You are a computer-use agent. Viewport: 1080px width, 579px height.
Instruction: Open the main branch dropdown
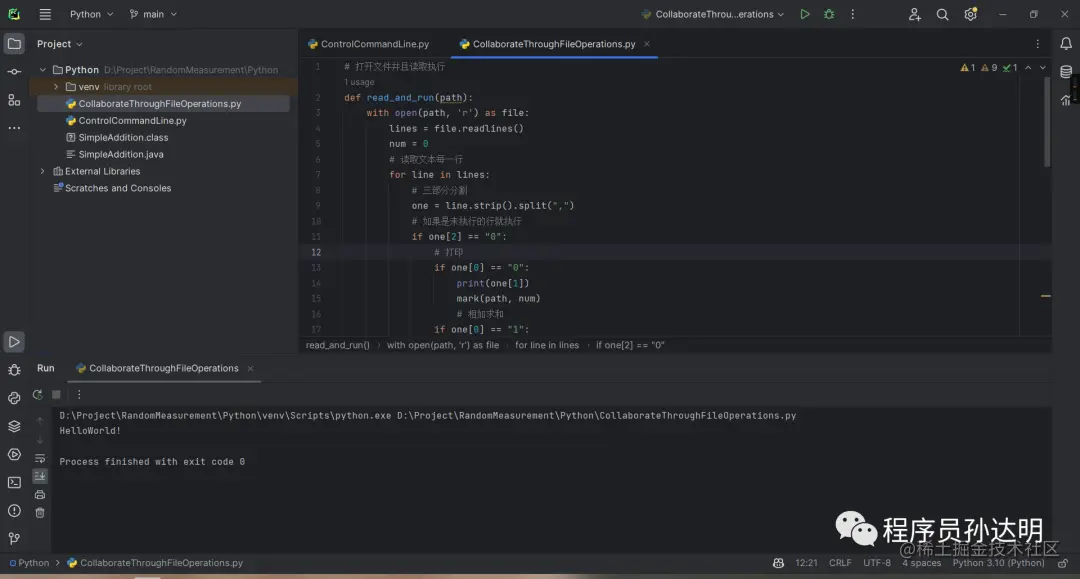point(153,14)
